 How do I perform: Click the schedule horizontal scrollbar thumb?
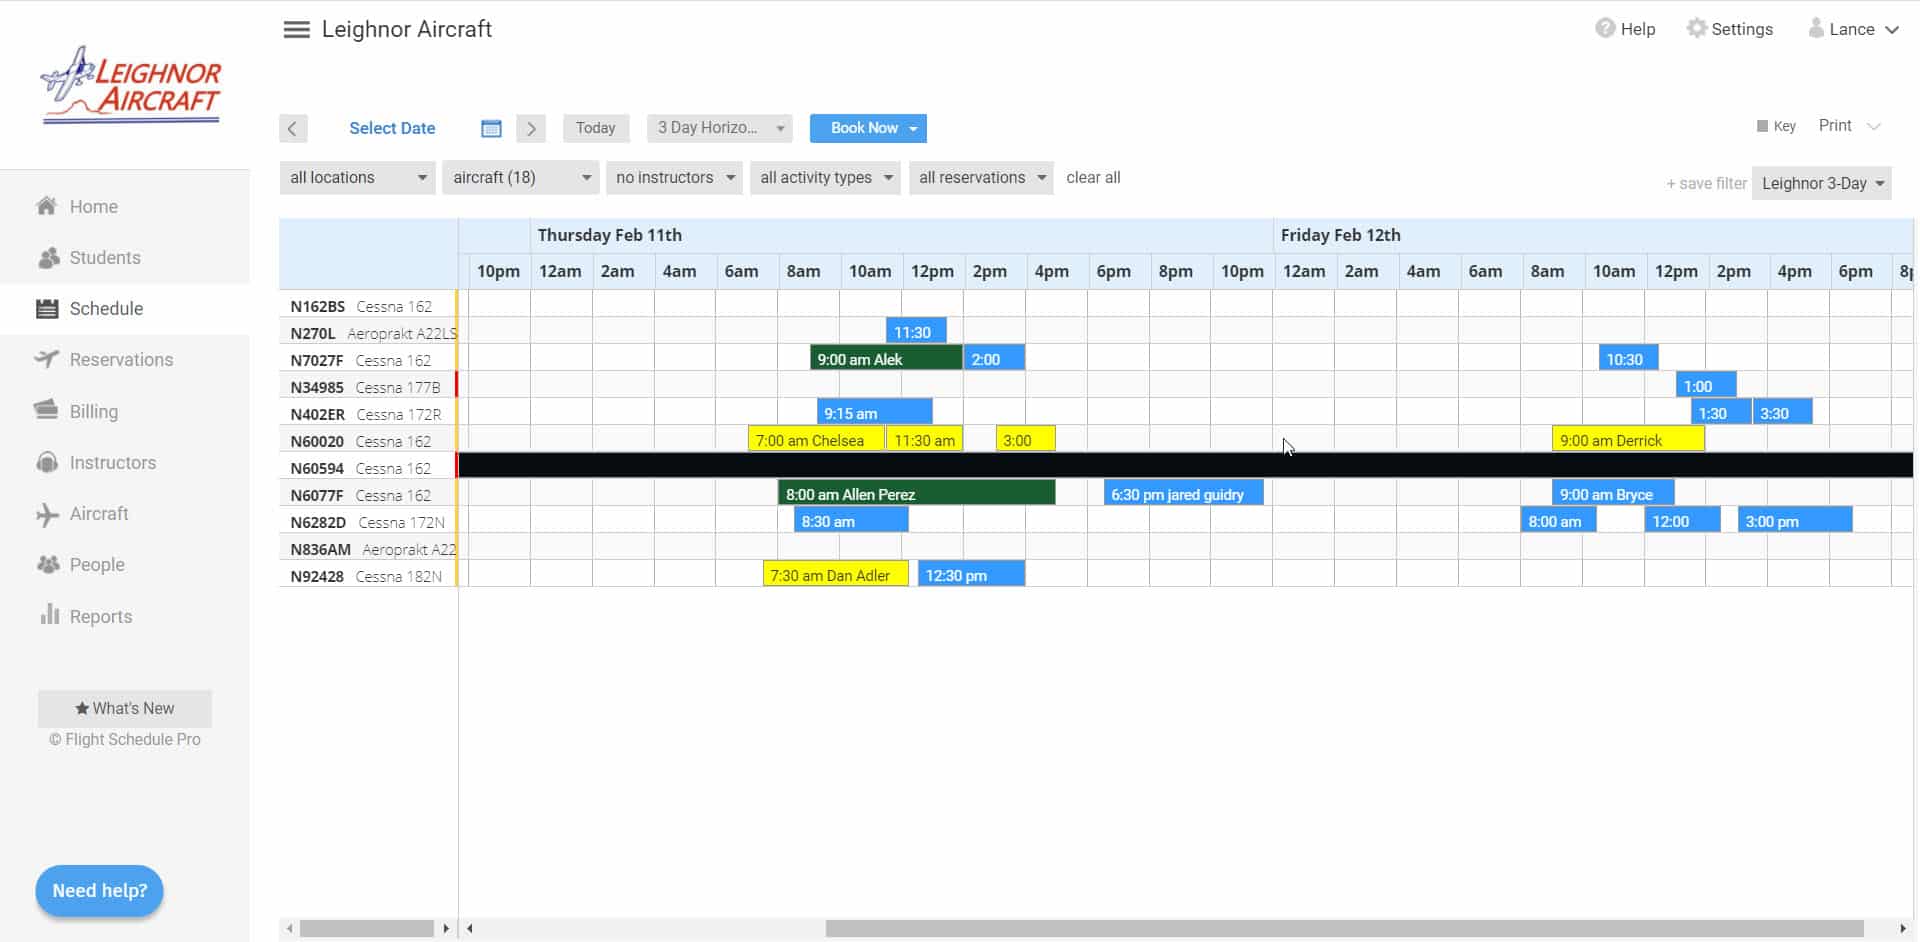tap(1344, 928)
